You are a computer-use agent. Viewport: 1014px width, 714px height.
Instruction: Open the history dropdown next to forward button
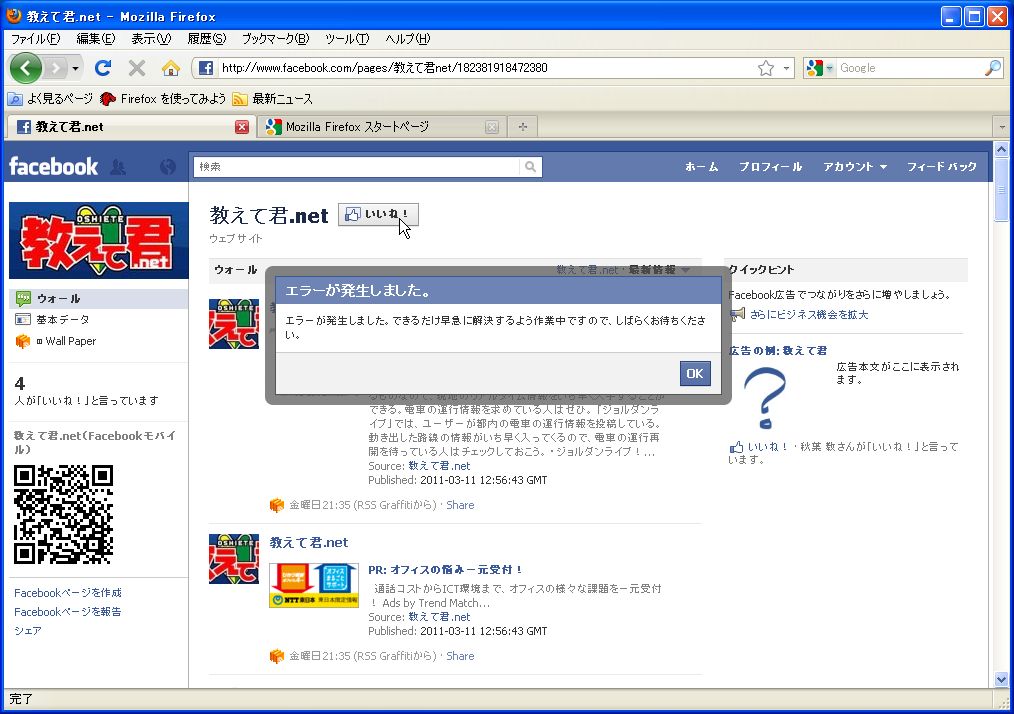click(x=75, y=69)
